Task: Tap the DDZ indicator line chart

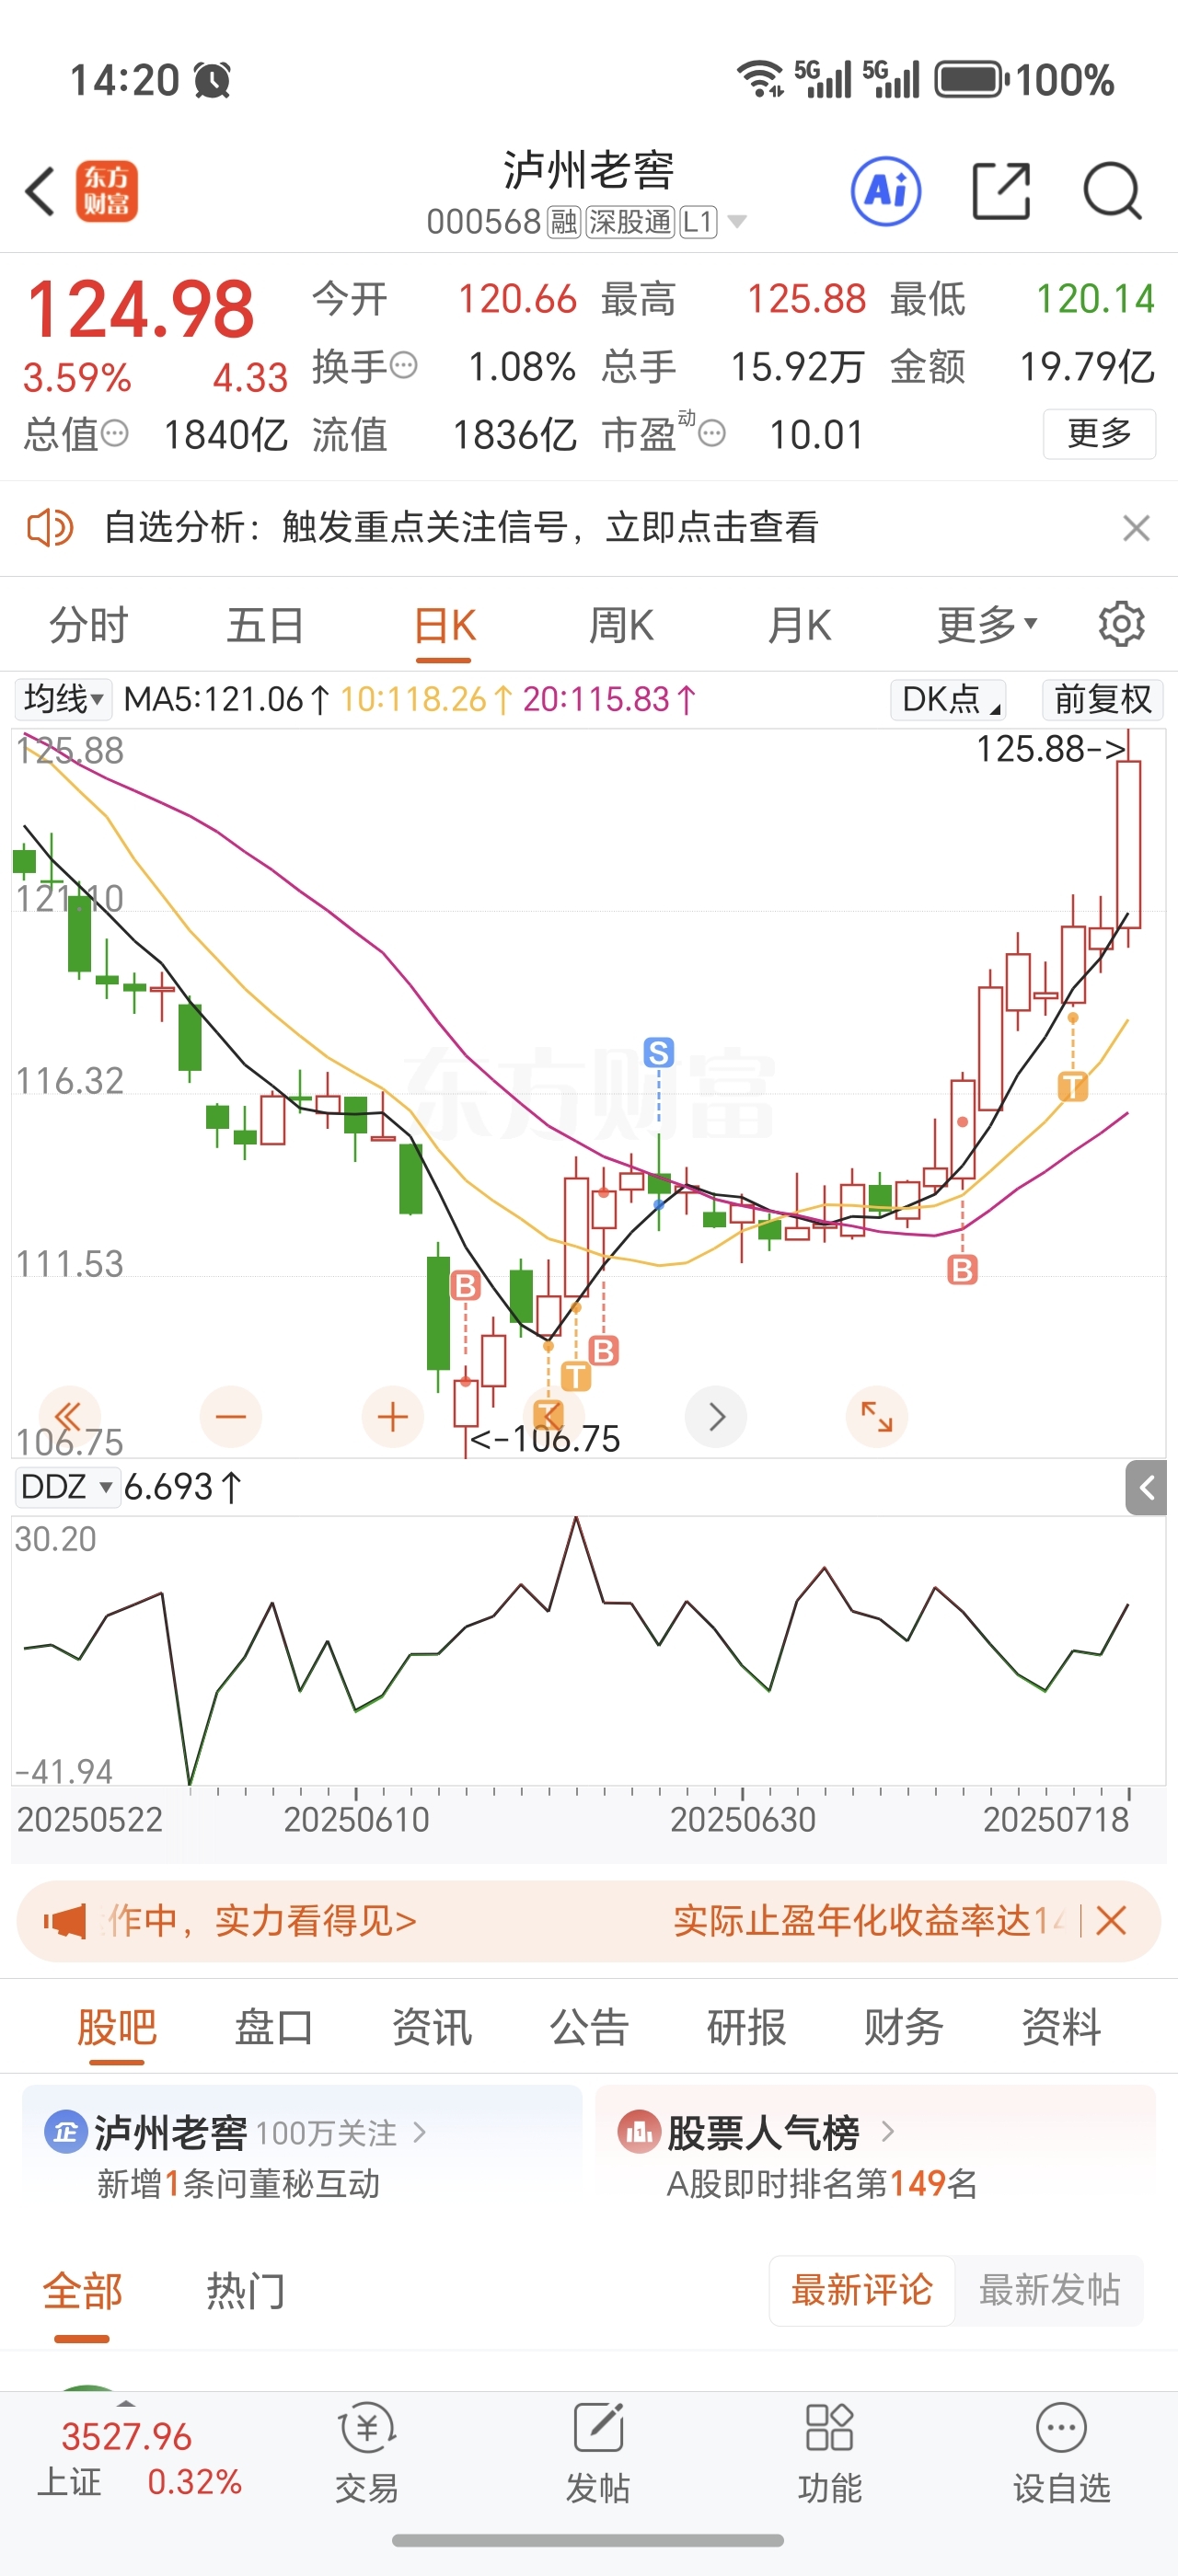Action: 588,1650
